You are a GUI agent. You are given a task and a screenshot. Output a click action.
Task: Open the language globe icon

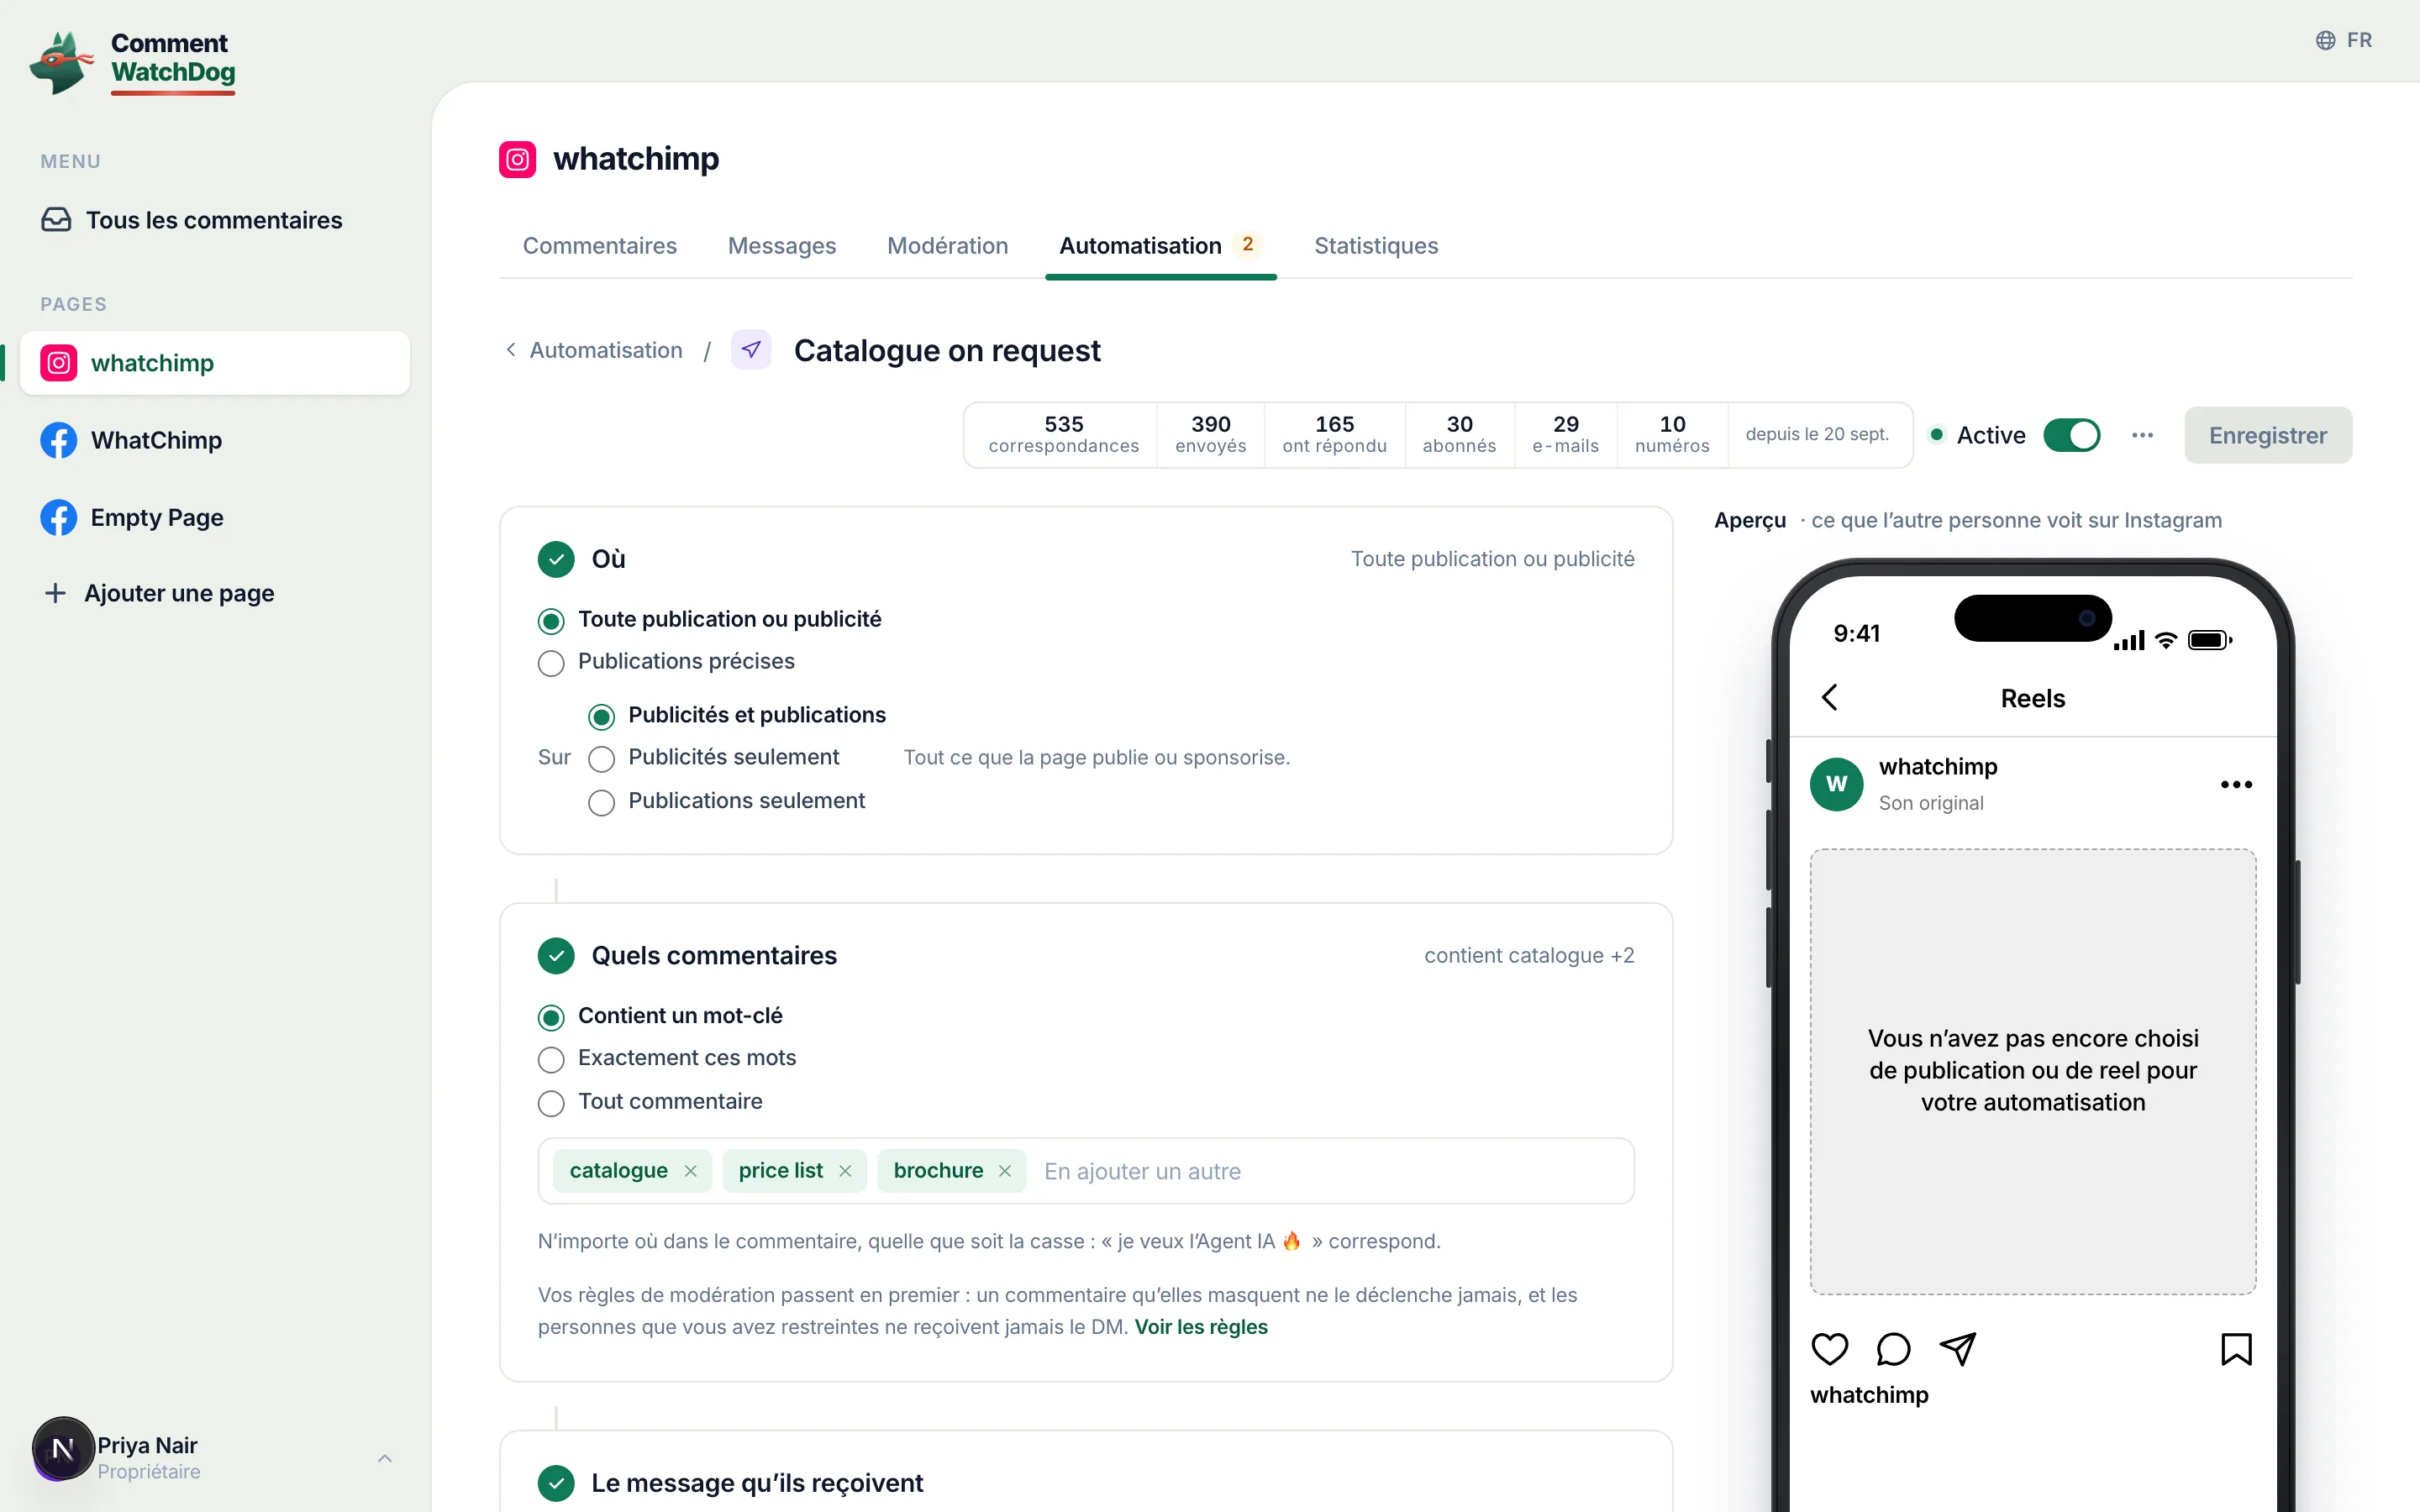(2325, 40)
